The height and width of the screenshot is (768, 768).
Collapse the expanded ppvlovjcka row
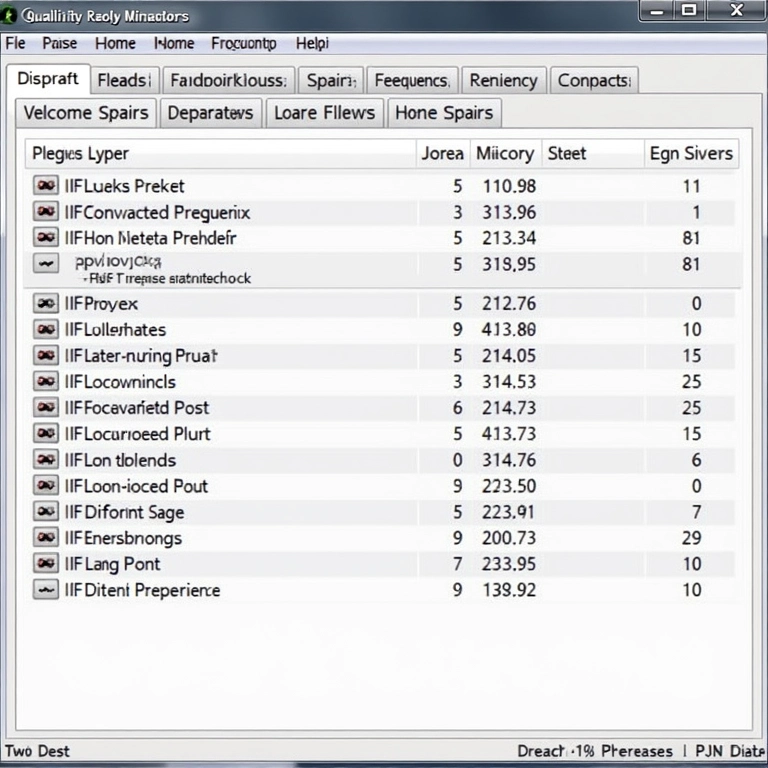(x=45, y=264)
